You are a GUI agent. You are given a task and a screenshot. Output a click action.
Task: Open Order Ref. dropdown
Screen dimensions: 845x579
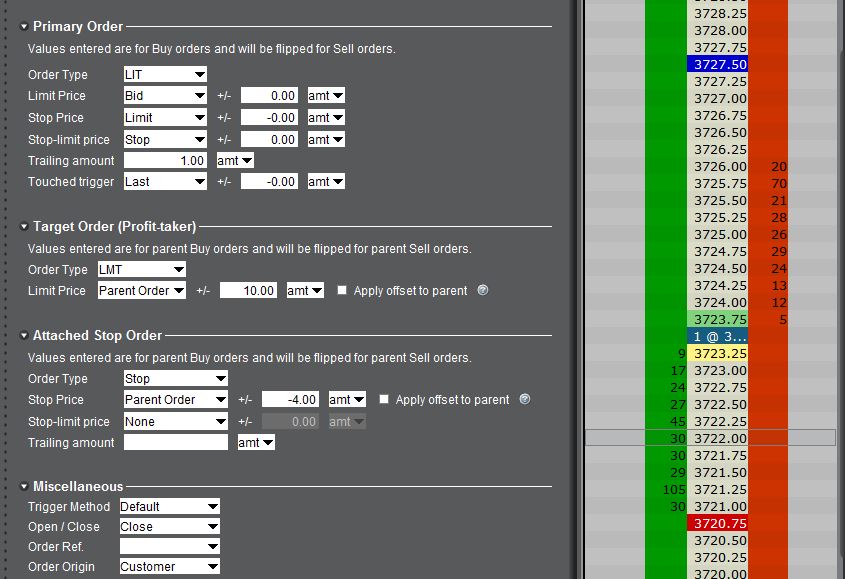pos(170,546)
